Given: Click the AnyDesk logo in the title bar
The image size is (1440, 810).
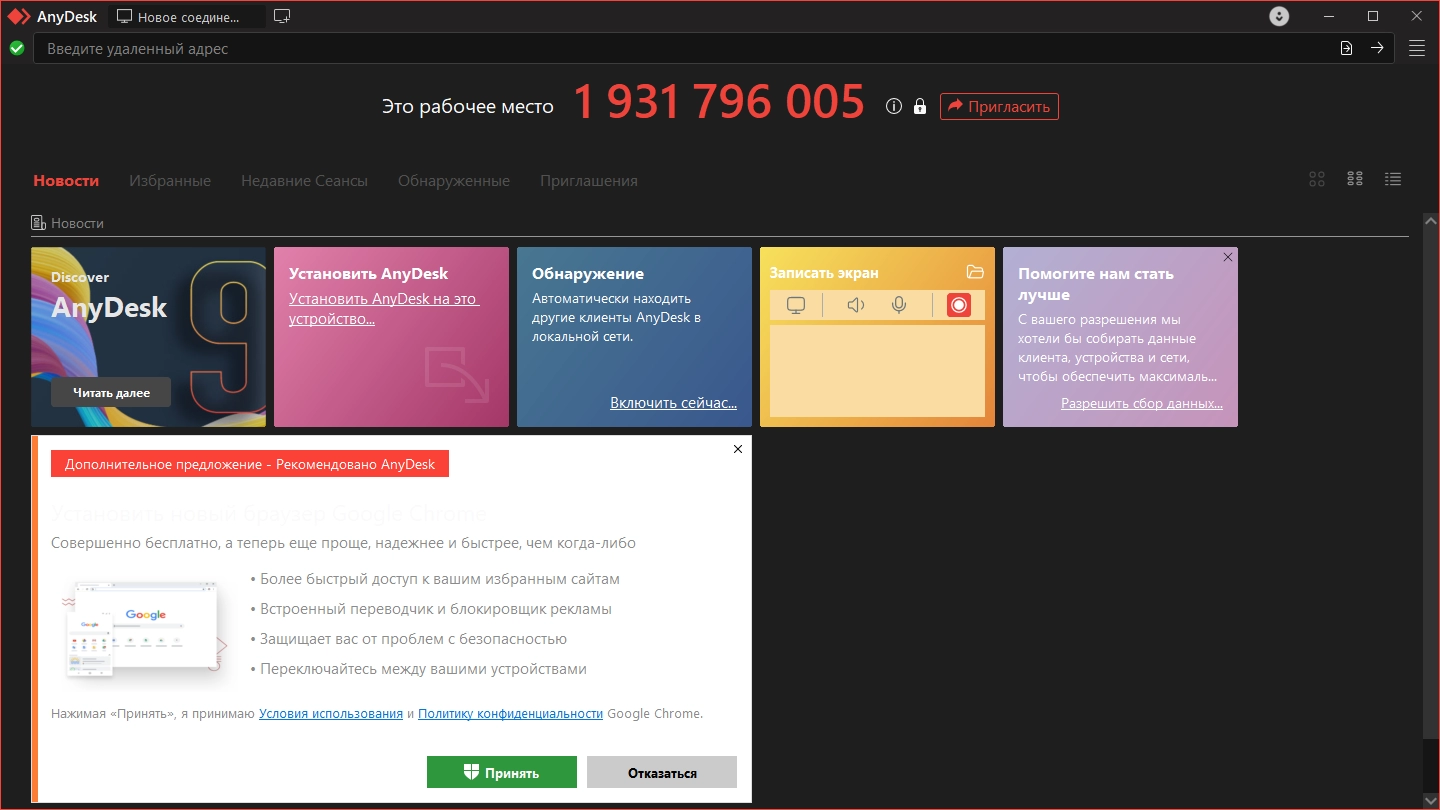Looking at the screenshot, I should pyautogui.click(x=19, y=16).
